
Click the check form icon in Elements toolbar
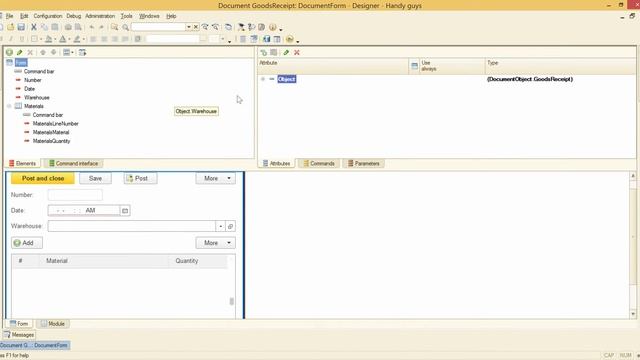(x=82, y=52)
